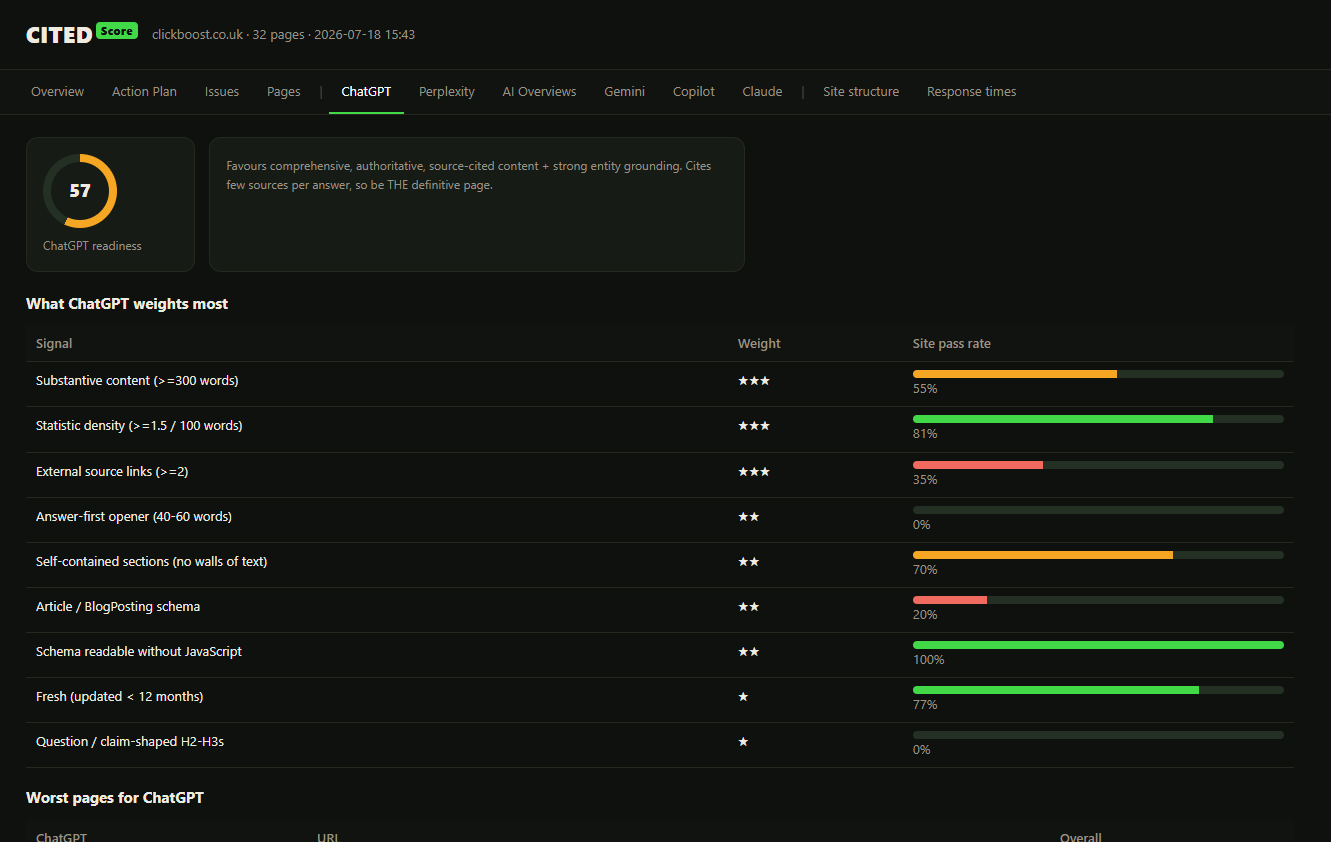Open the AI Overviews tab
1331x842 pixels.
pyautogui.click(x=539, y=91)
